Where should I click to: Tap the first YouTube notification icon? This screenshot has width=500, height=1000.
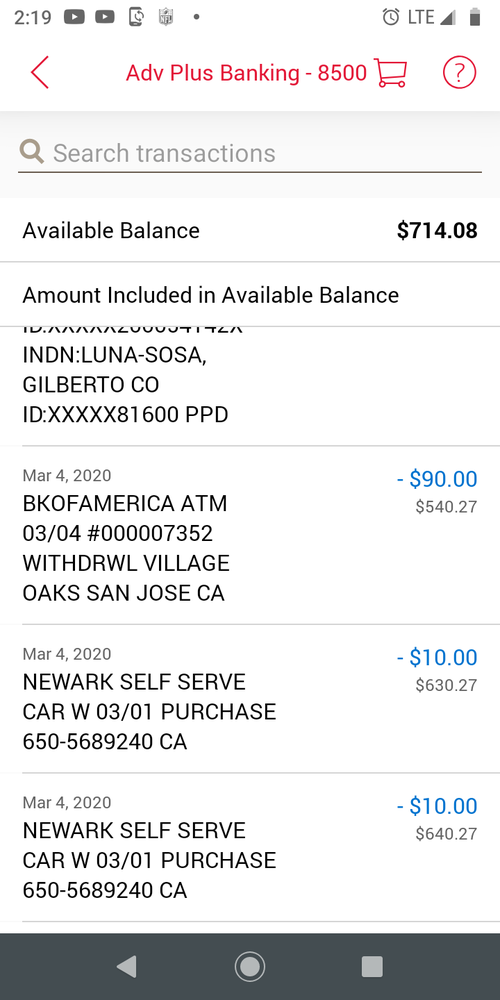(75, 17)
